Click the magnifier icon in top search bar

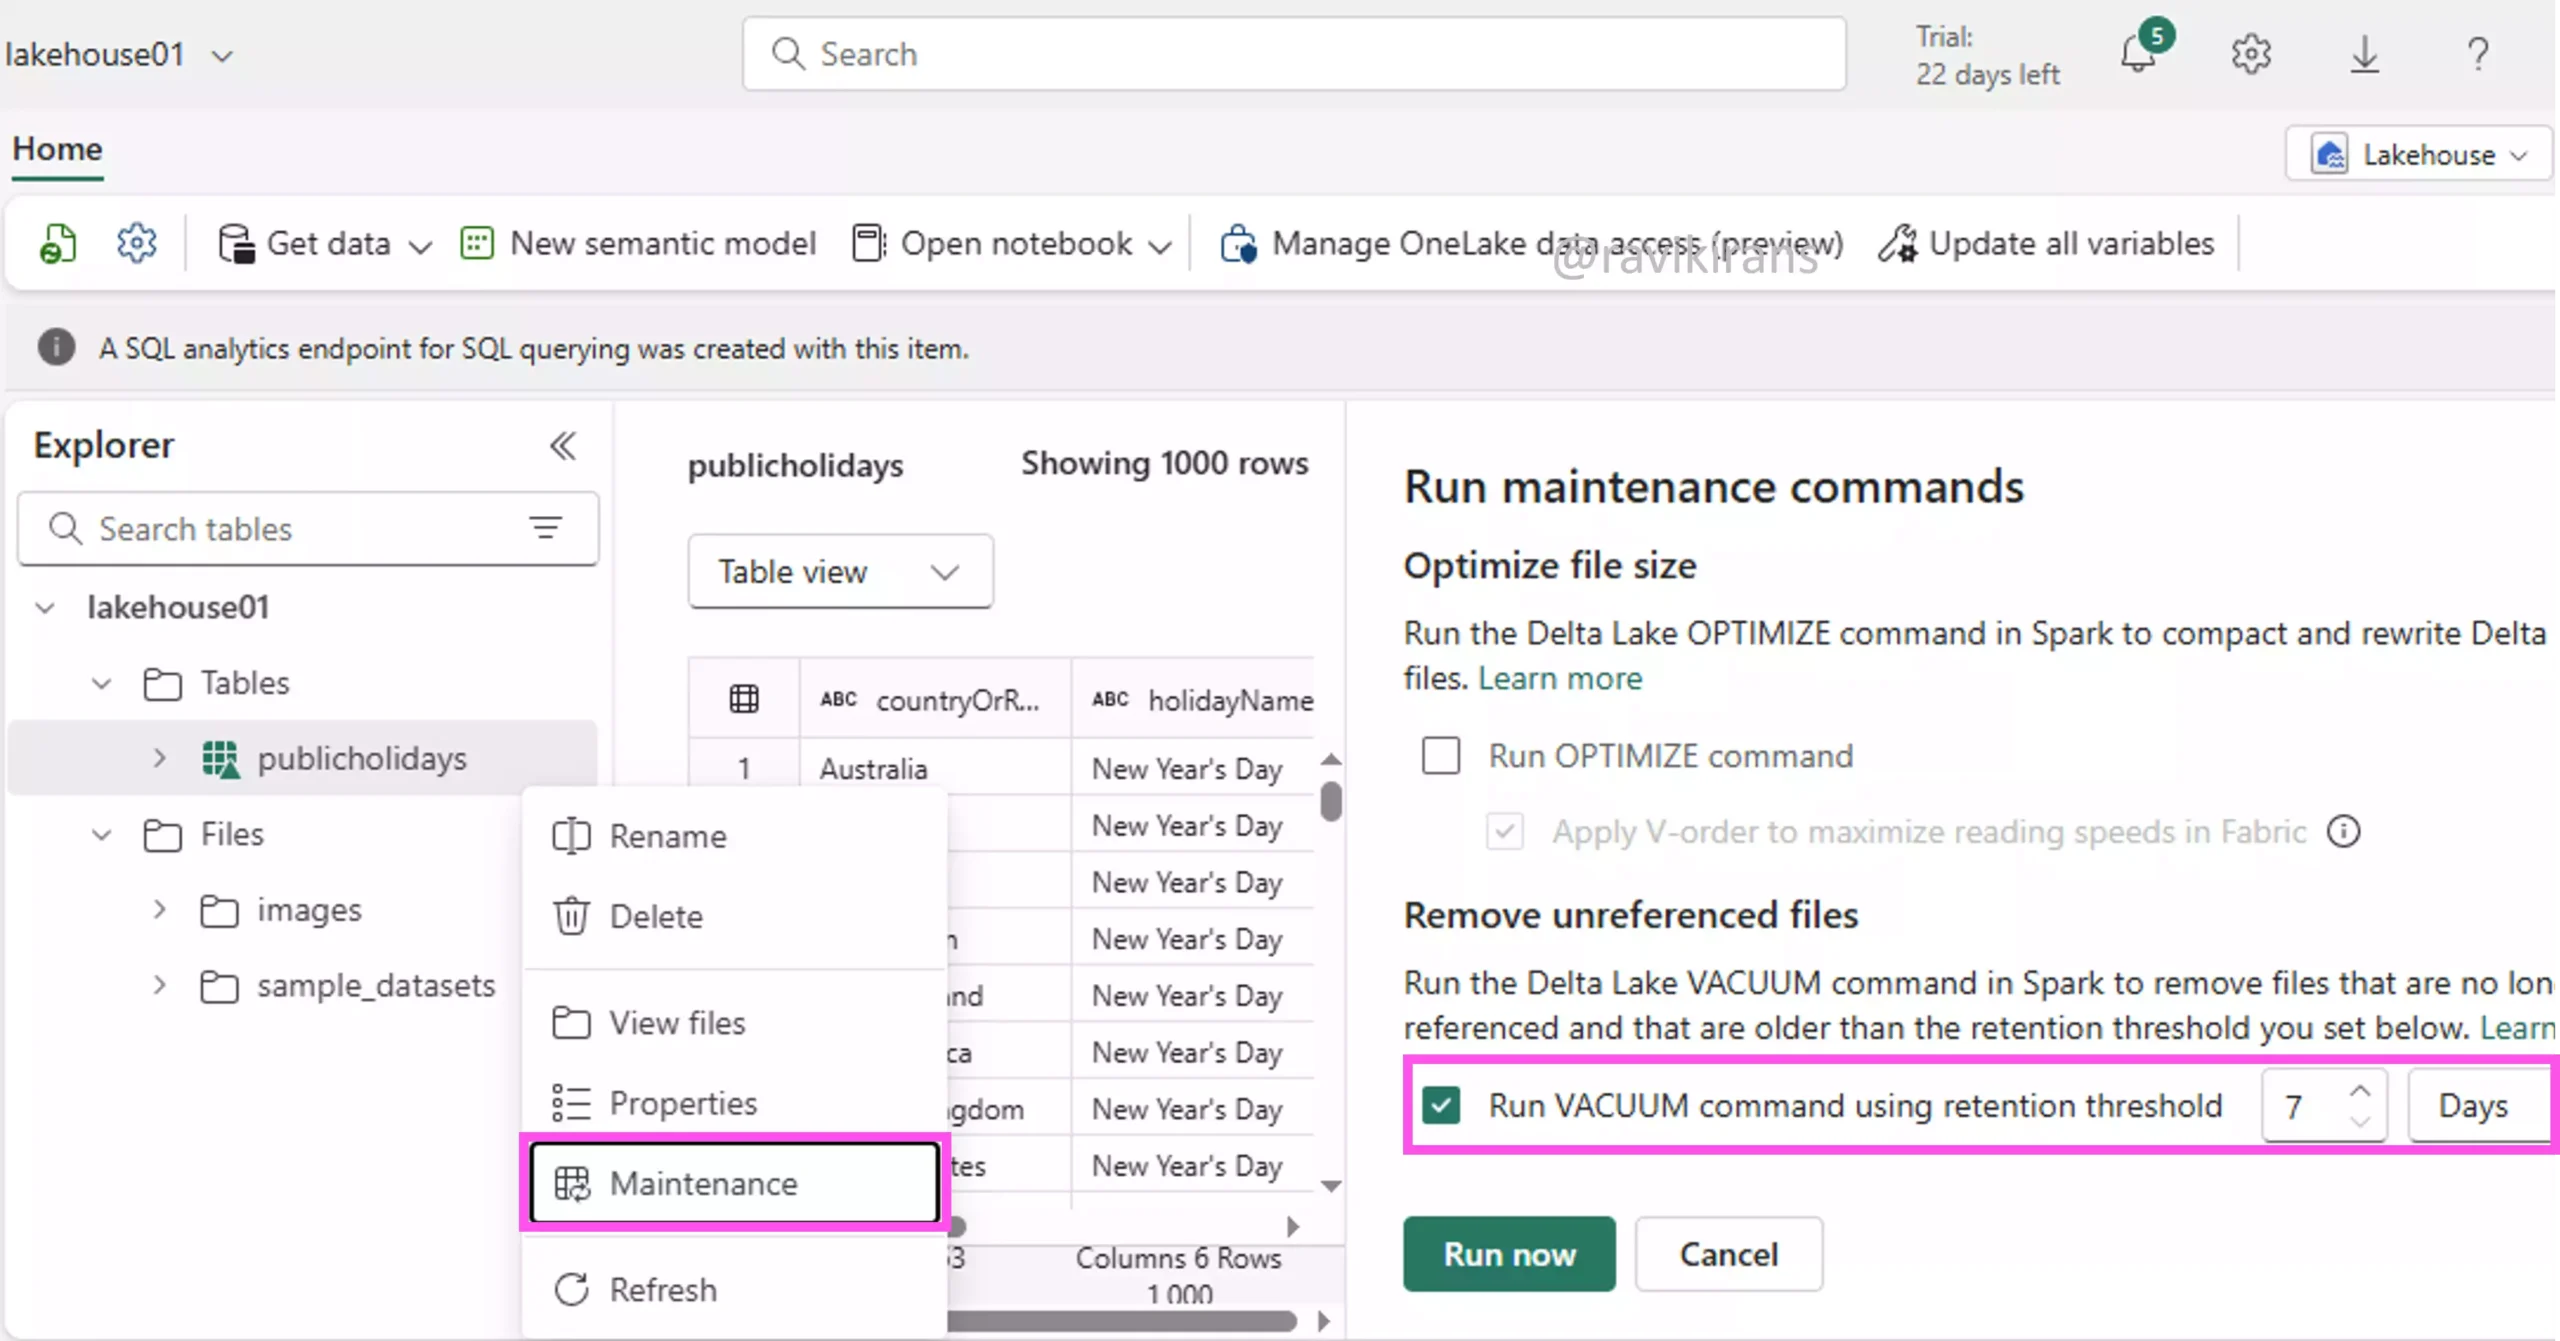[x=788, y=54]
